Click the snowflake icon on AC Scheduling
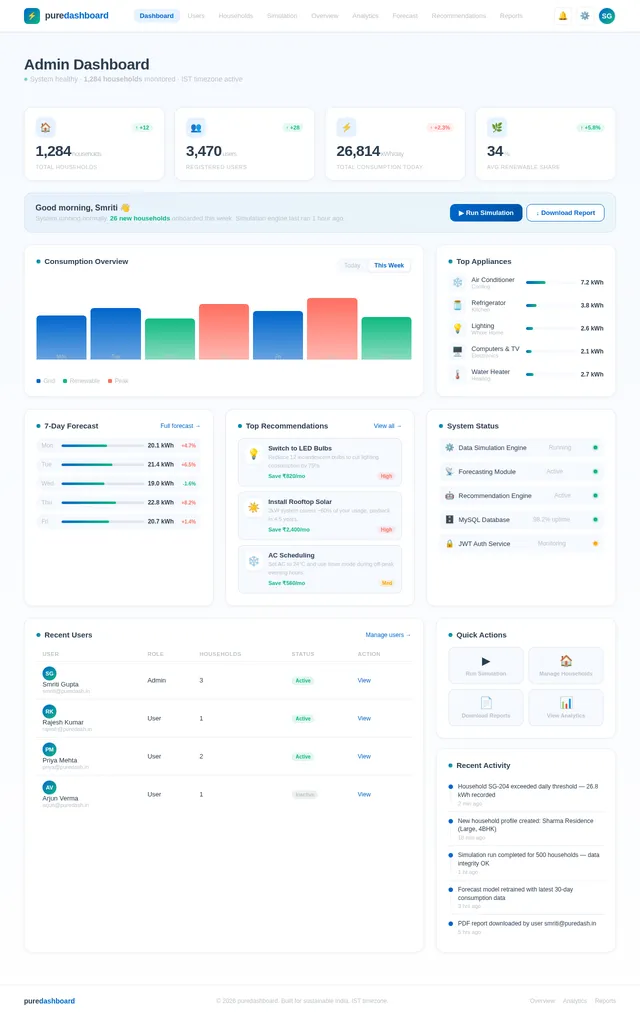 pyautogui.click(x=254, y=561)
